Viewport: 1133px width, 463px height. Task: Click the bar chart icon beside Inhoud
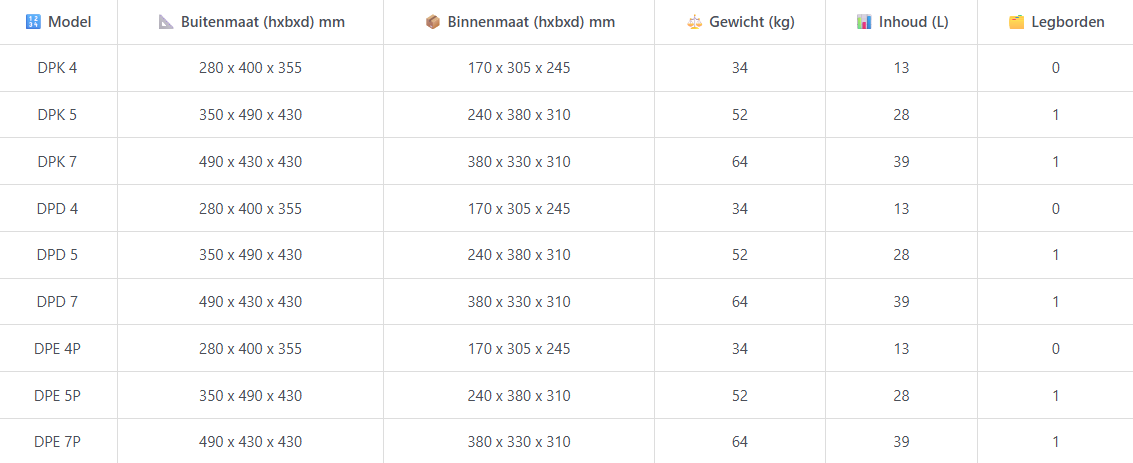[864, 22]
